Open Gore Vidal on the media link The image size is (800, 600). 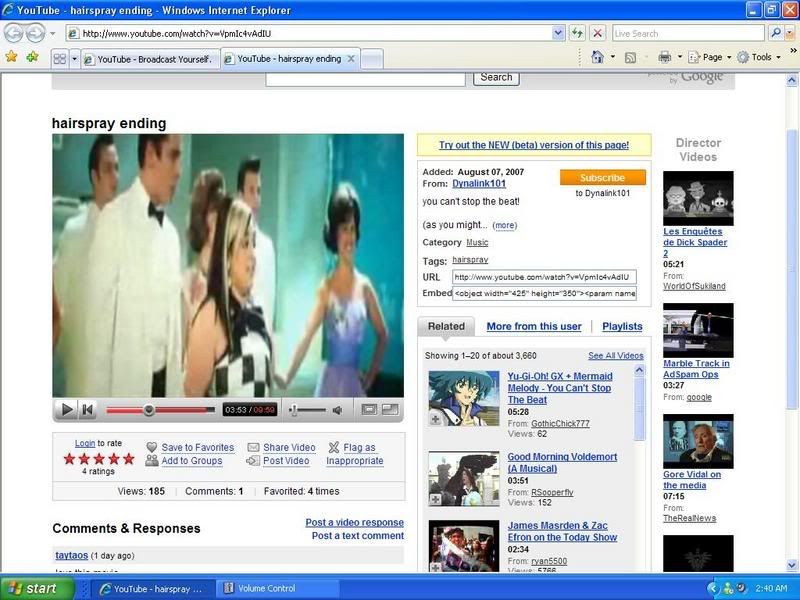[692, 480]
